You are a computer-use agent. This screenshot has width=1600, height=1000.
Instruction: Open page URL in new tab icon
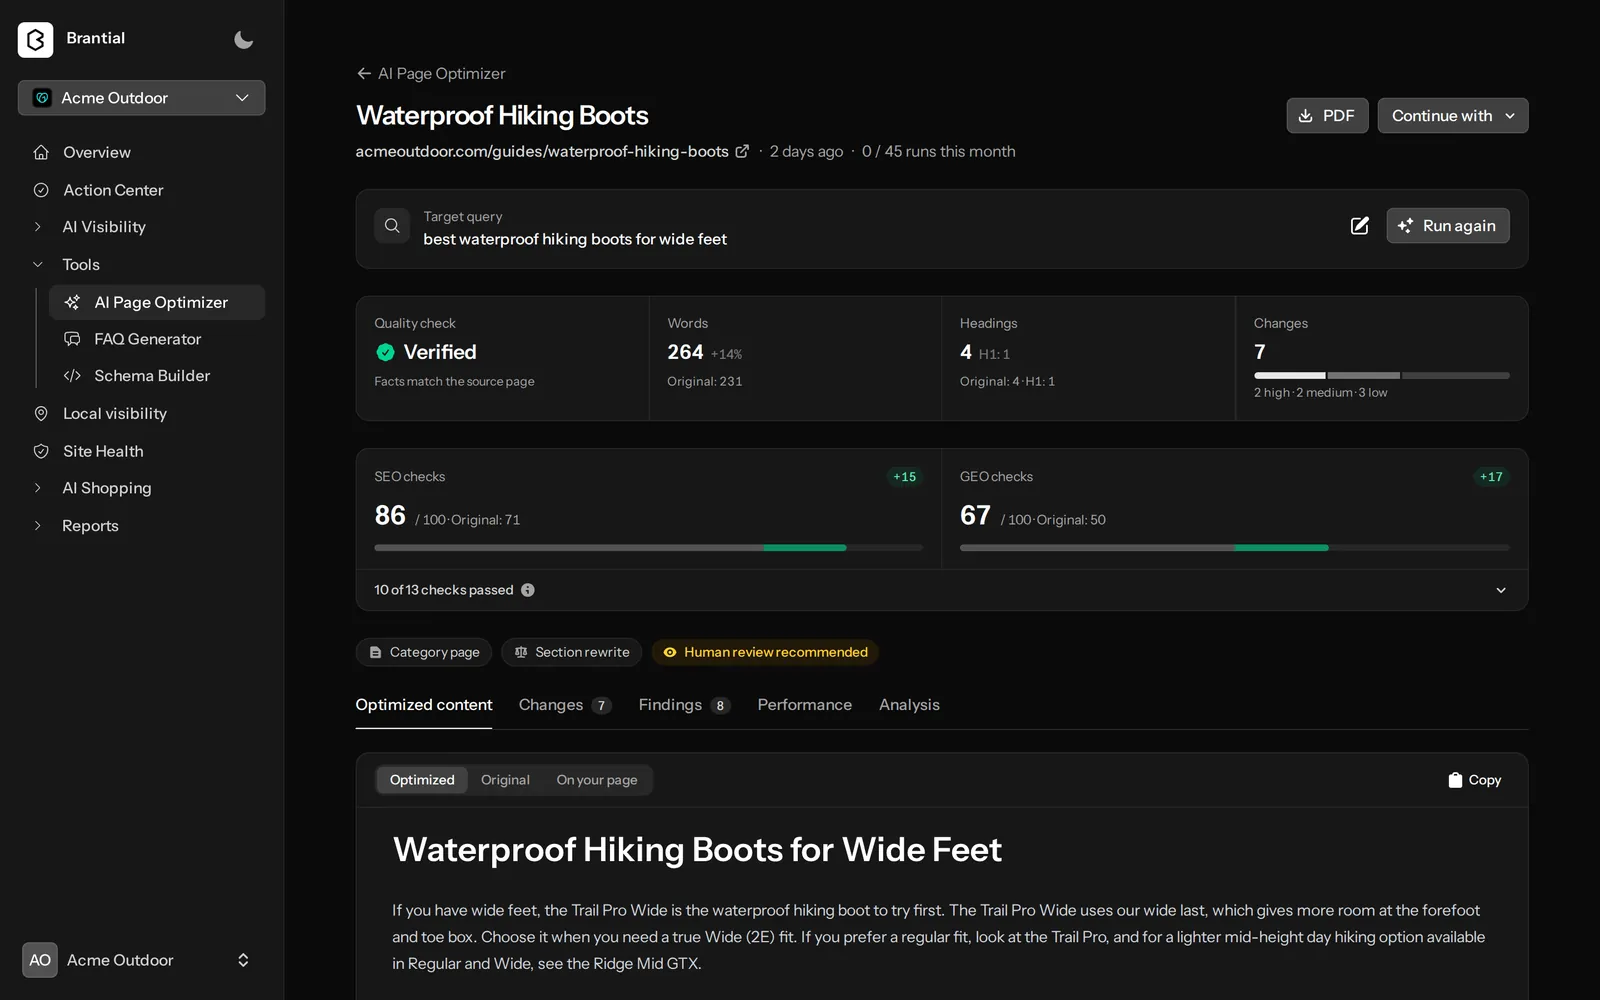tap(742, 152)
